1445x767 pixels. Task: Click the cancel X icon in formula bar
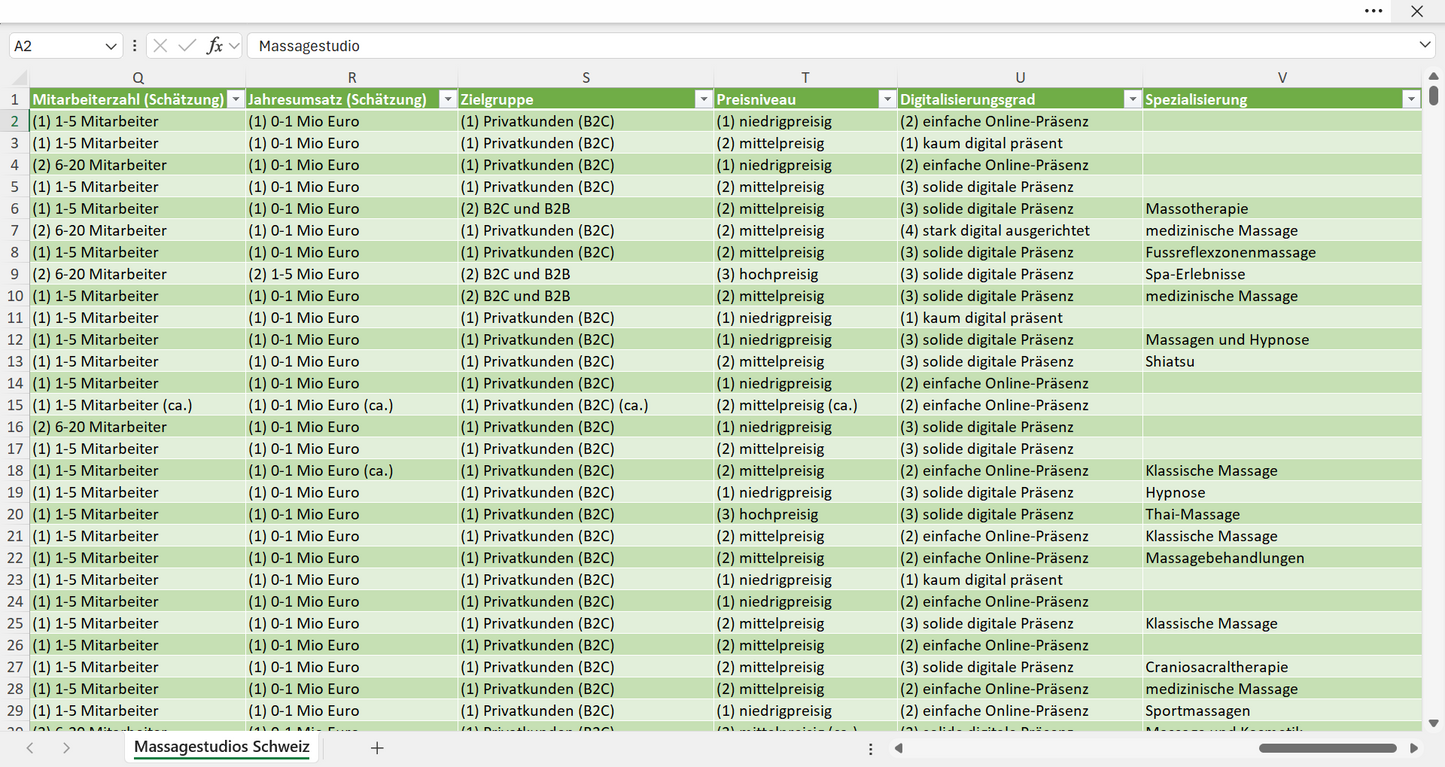tap(160, 46)
